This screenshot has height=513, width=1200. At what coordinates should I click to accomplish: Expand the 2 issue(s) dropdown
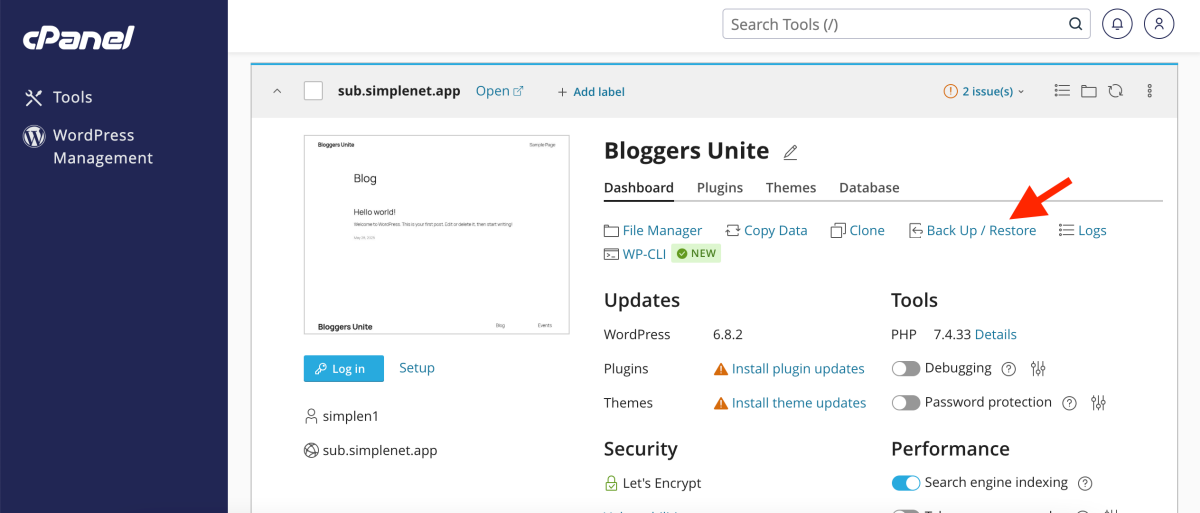coord(985,91)
